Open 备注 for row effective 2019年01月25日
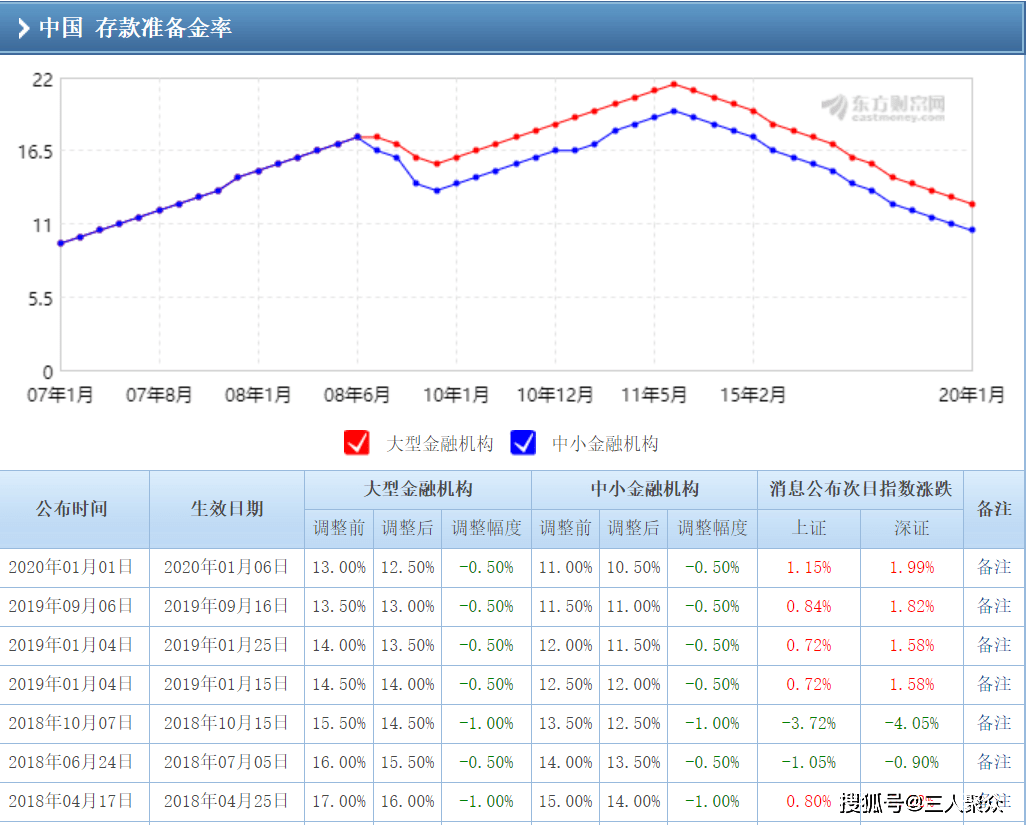The height and width of the screenshot is (825, 1026). pos(994,645)
